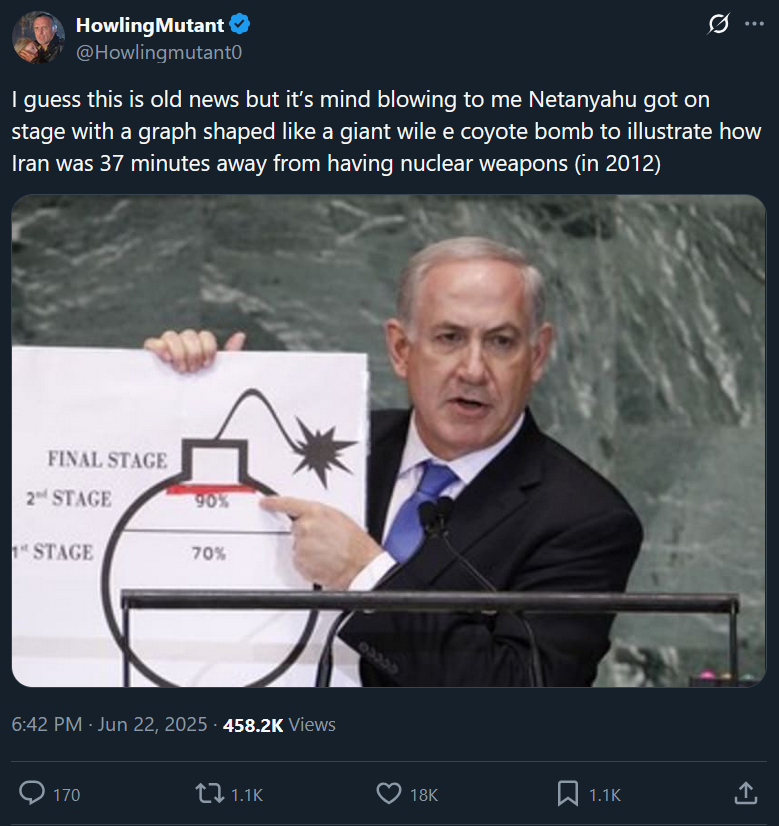Screen dimensions: 779x826
Task: Open the attached bomb diagram photo
Action: pos(389,441)
